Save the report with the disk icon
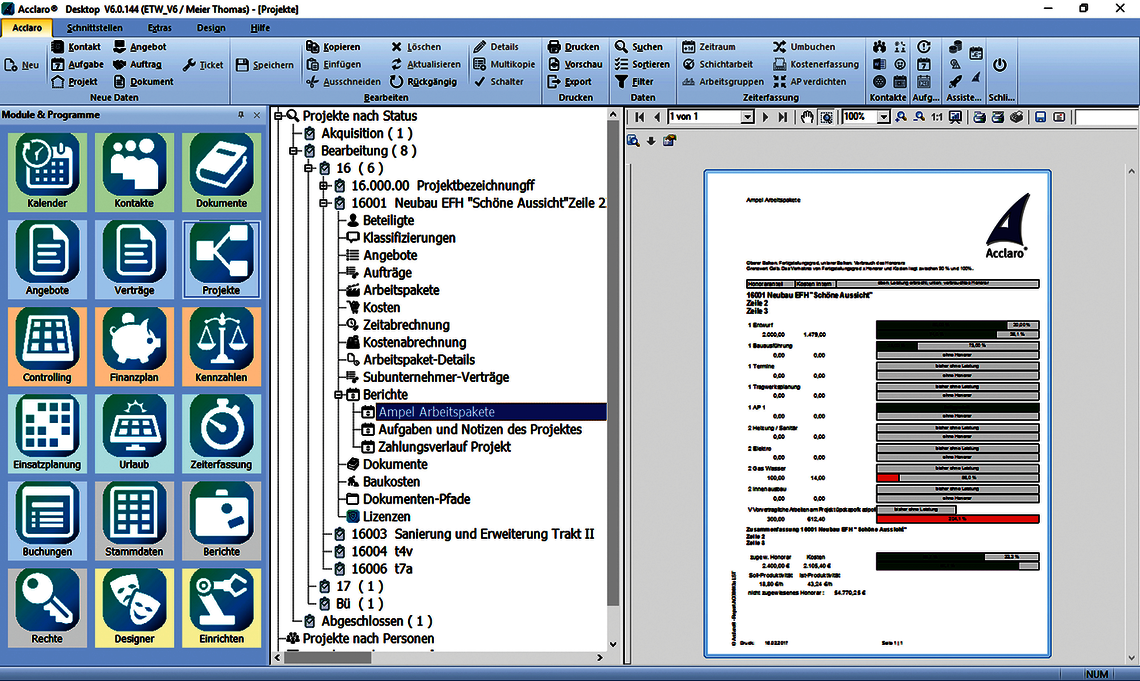The width and height of the screenshot is (1140, 681). click(1040, 117)
